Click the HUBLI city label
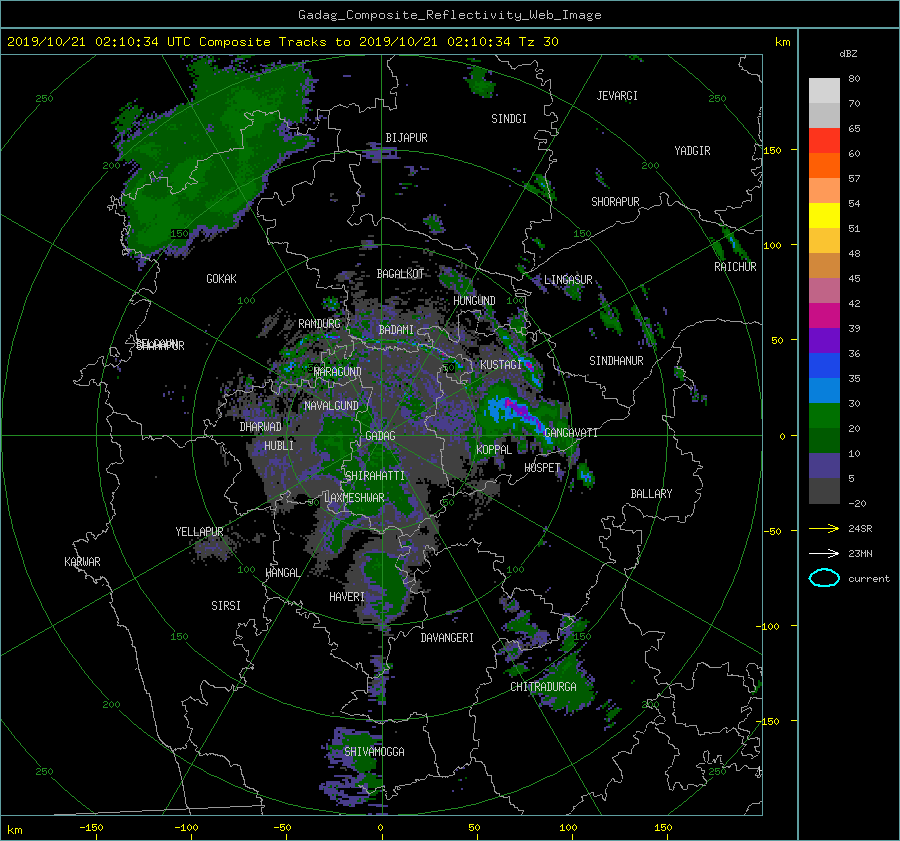 [x=278, y=446]
